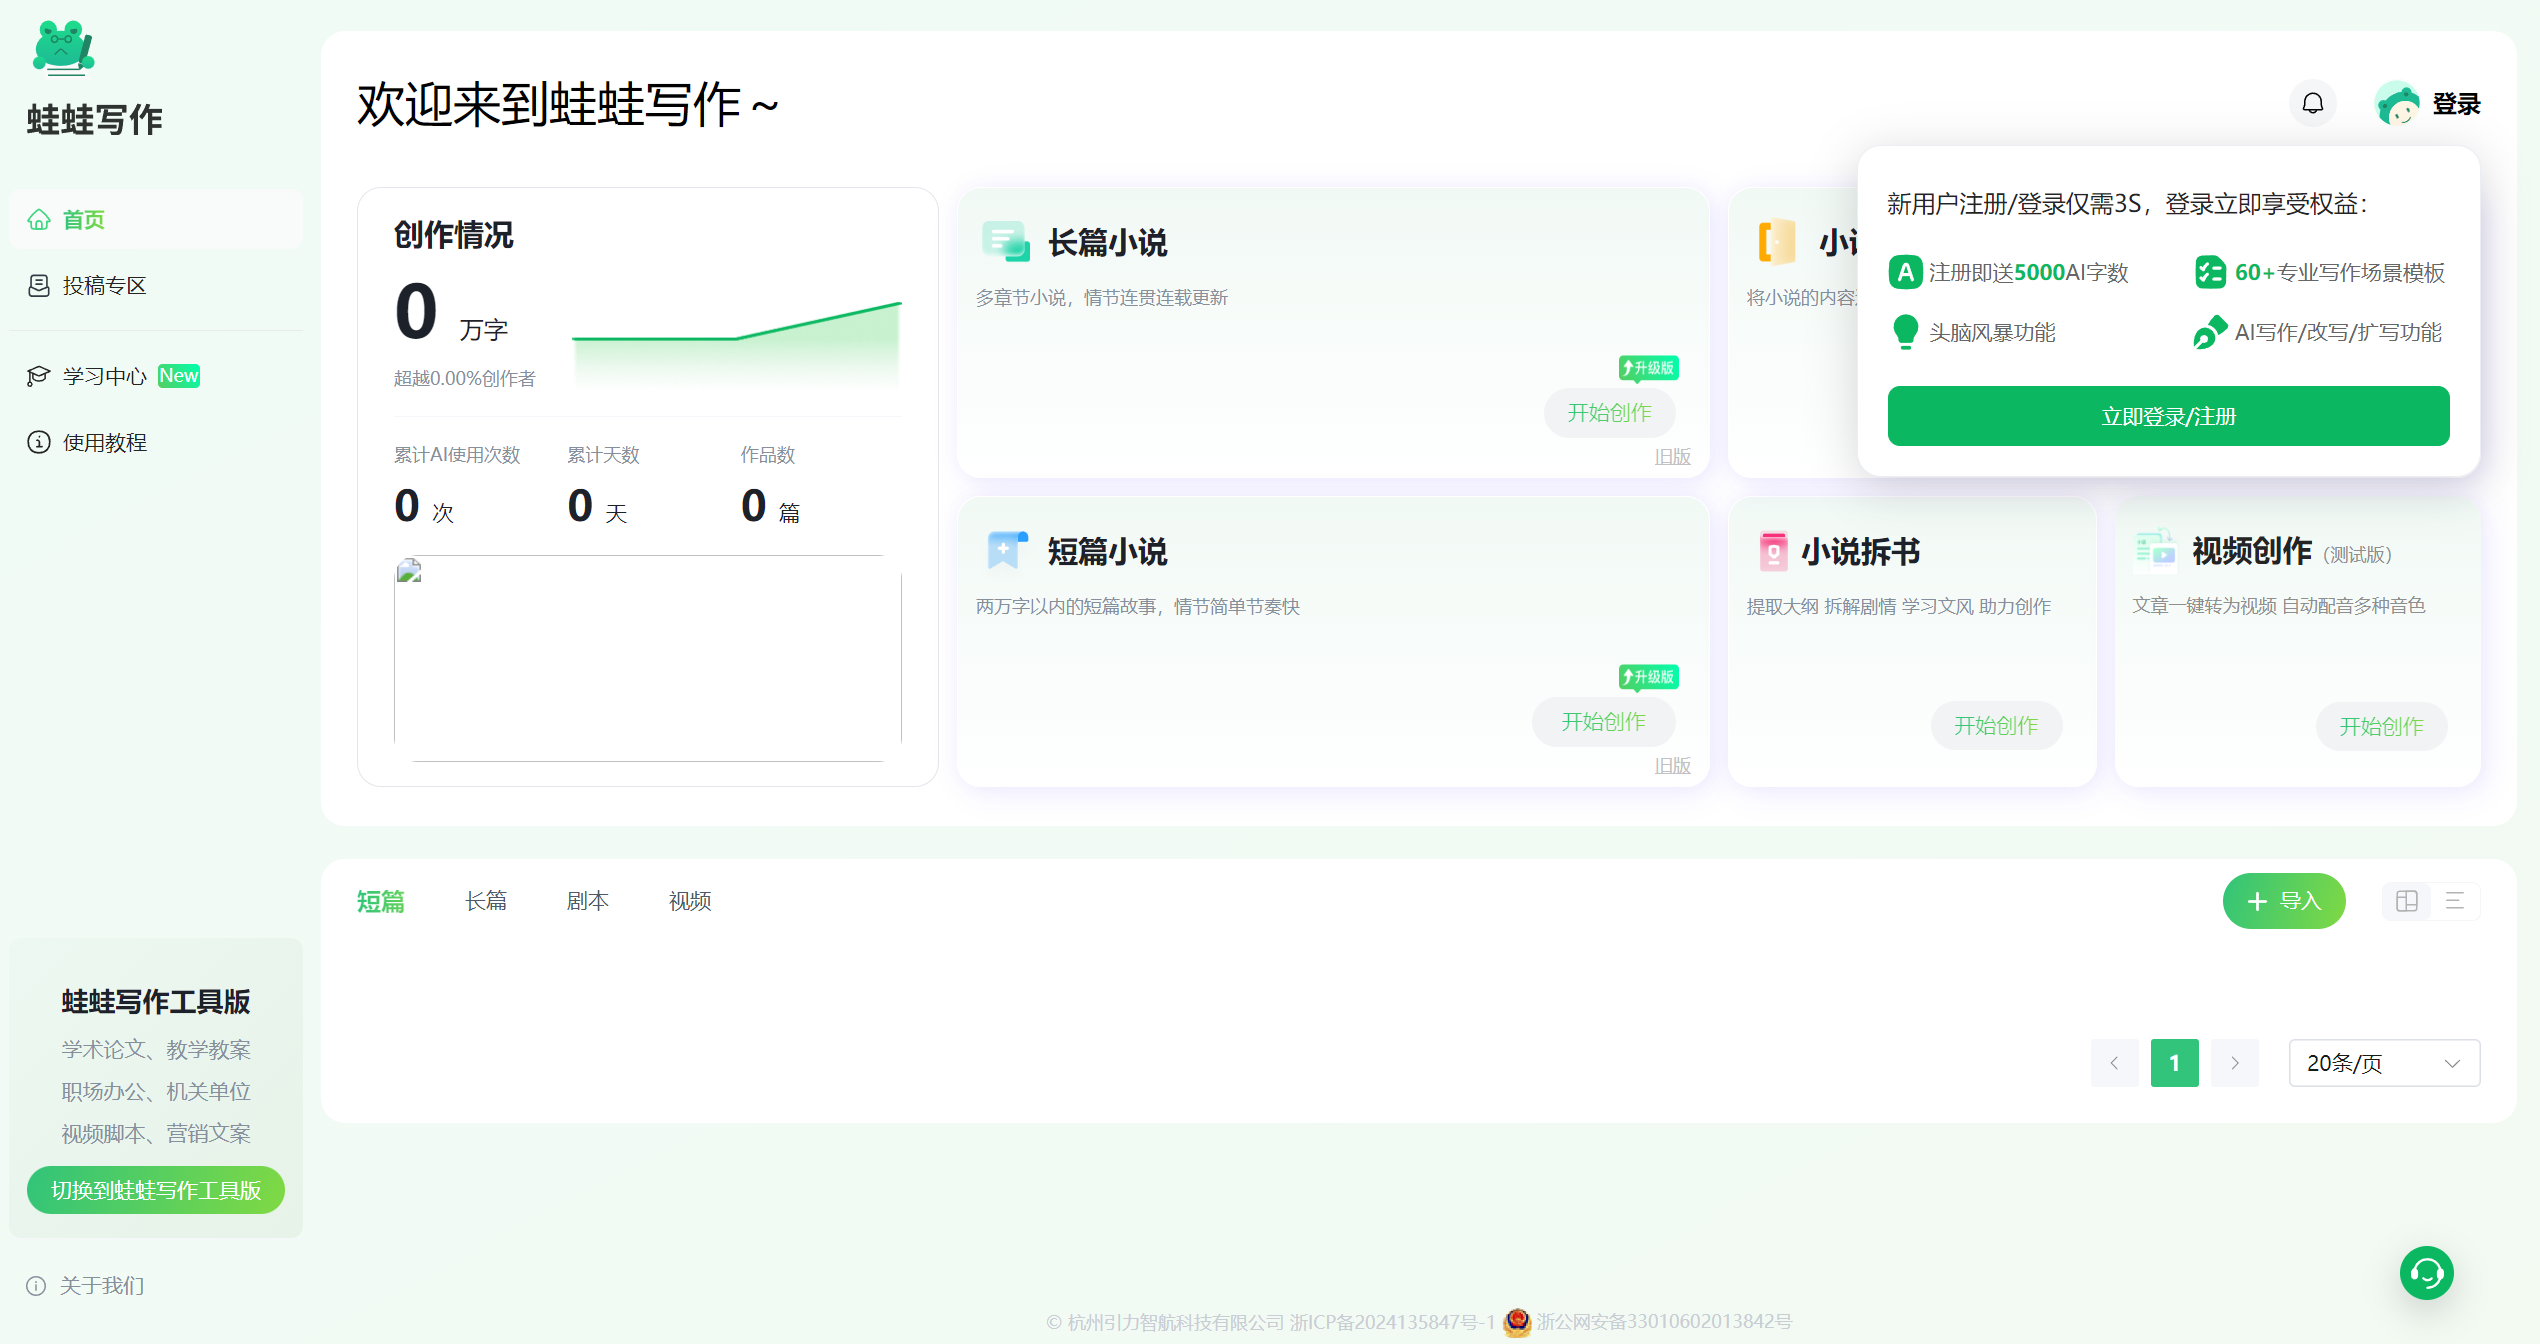Open 旧版 link on 短篇小说 card
This screenshot has height=1344, width=2540.
coord(1672,766)
